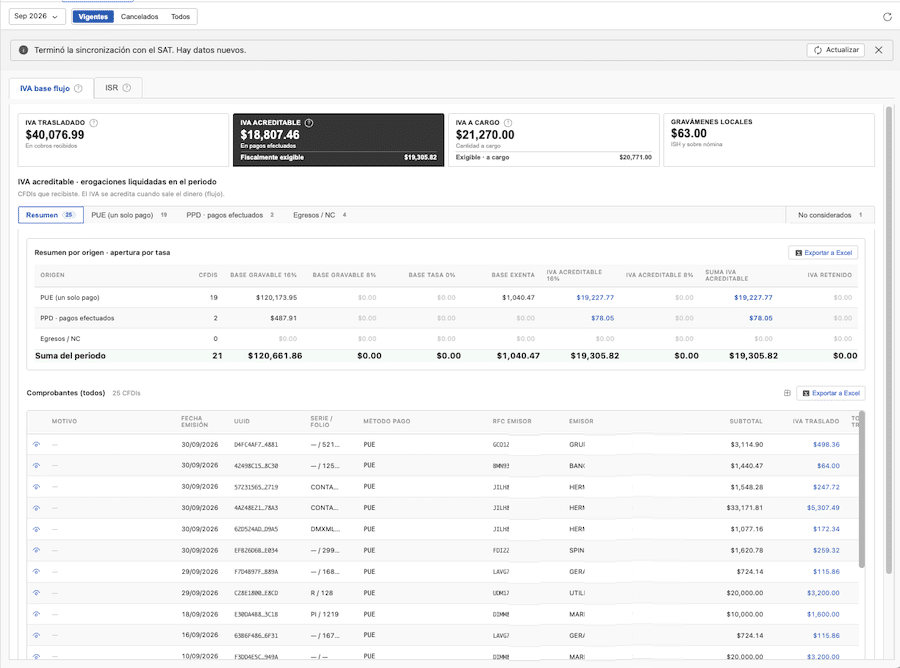
Task: Click the help icon beside ISR tab
Action: 127,88
